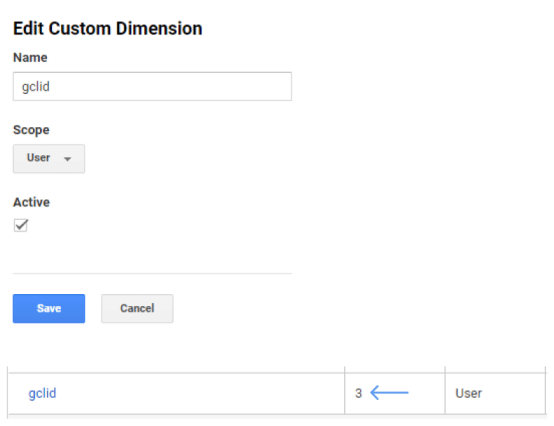
Task: Click the gclid text inside the Name field
Action: pyautogui.click(x=36, y=87)
